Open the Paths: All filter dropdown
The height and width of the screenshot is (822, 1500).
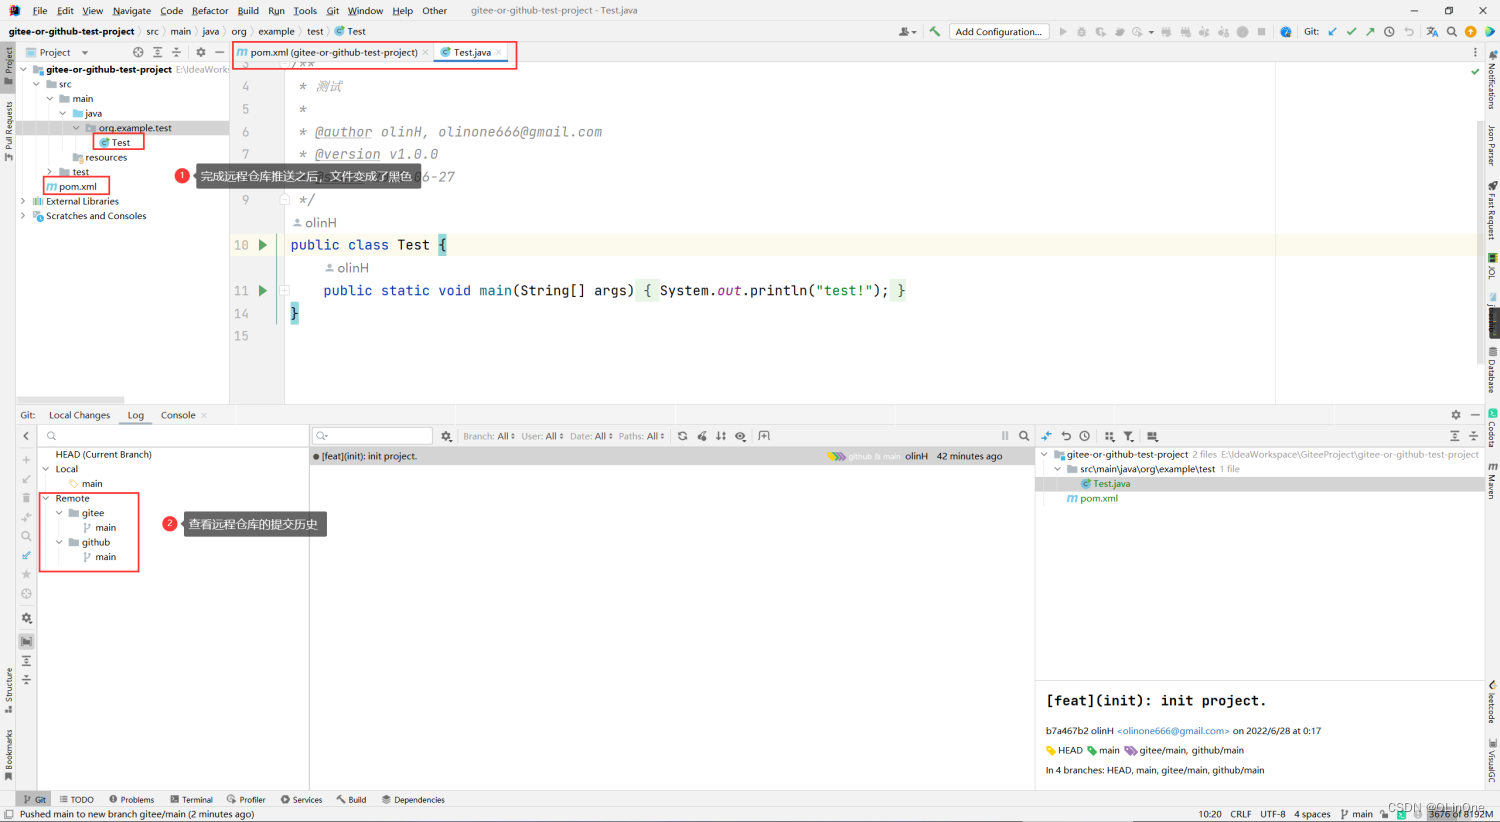click(641, 436)
